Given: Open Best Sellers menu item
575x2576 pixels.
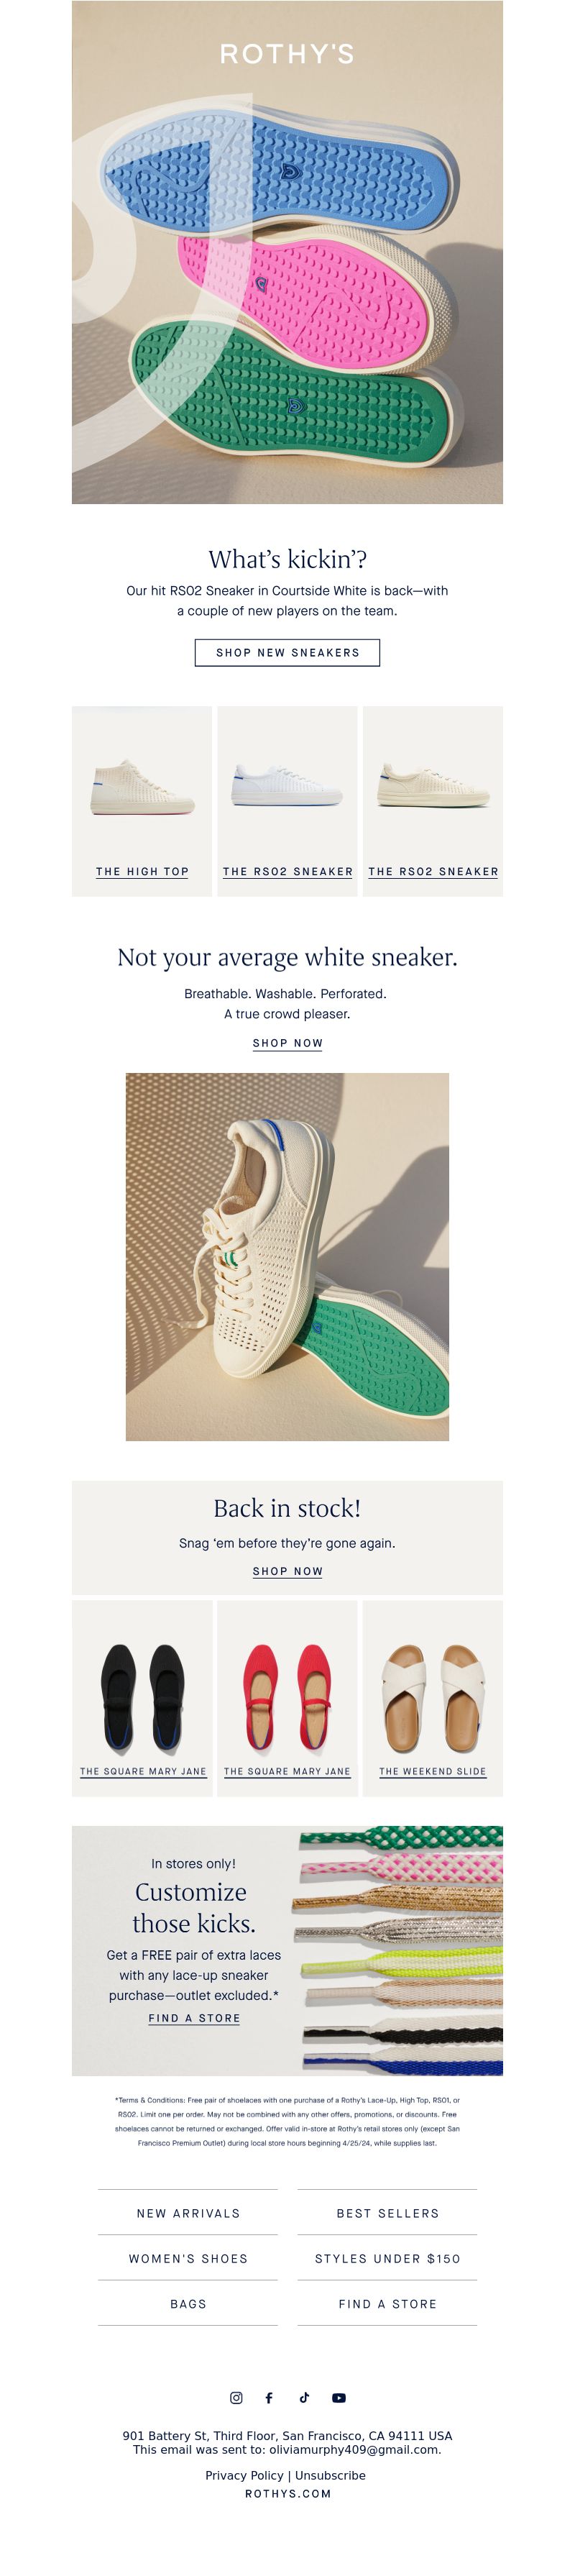Looking at the screenshot, I should [x=387, y=2213].
